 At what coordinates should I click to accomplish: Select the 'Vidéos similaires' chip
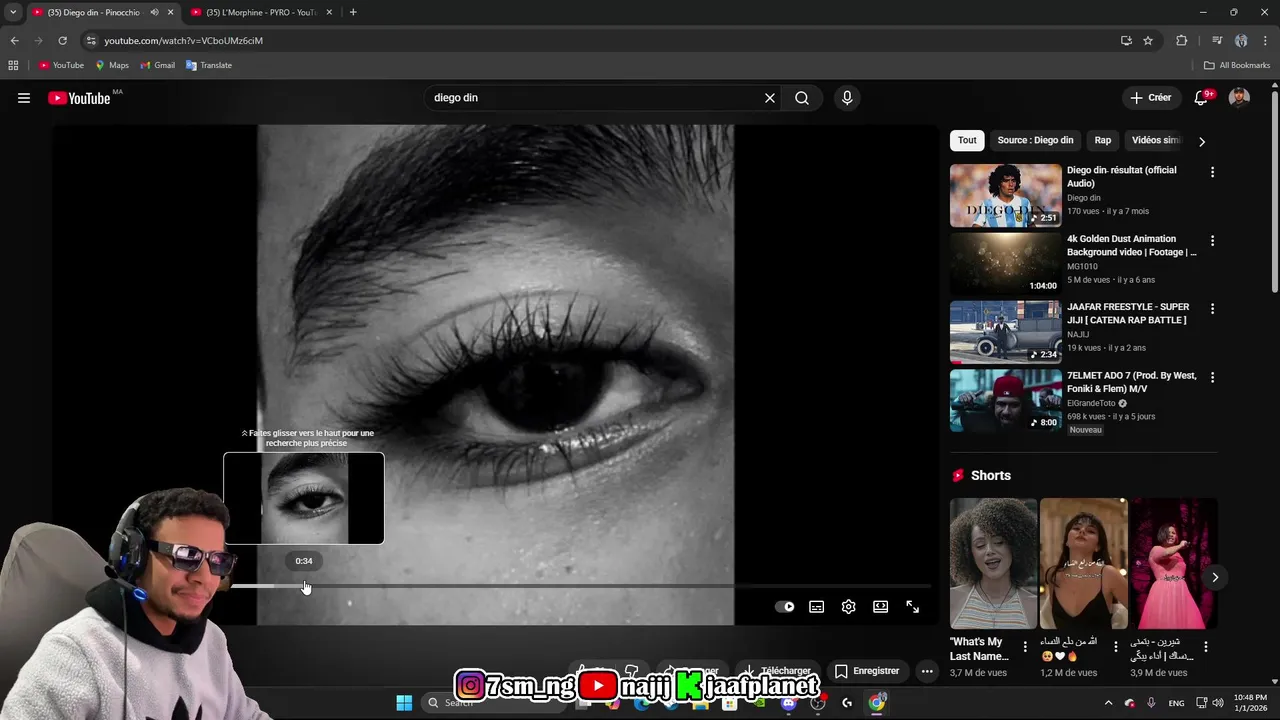pos(1155,141)
